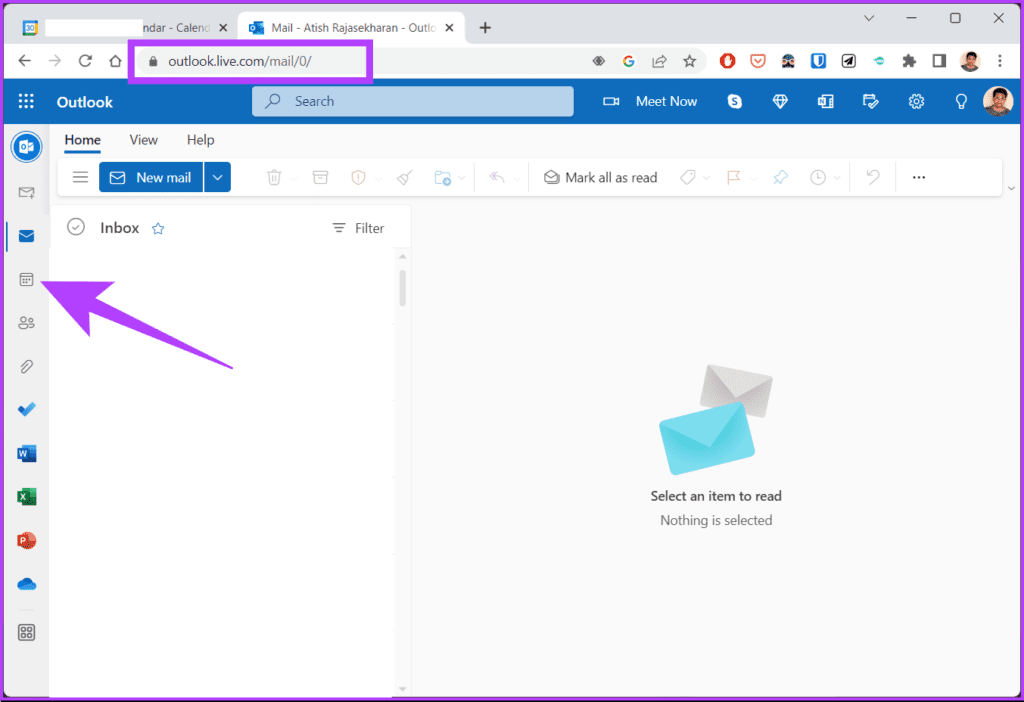Toggle the select-all circle beside Inbox
The width and height of the screenshot is (1024, 702).
[76, 227]
